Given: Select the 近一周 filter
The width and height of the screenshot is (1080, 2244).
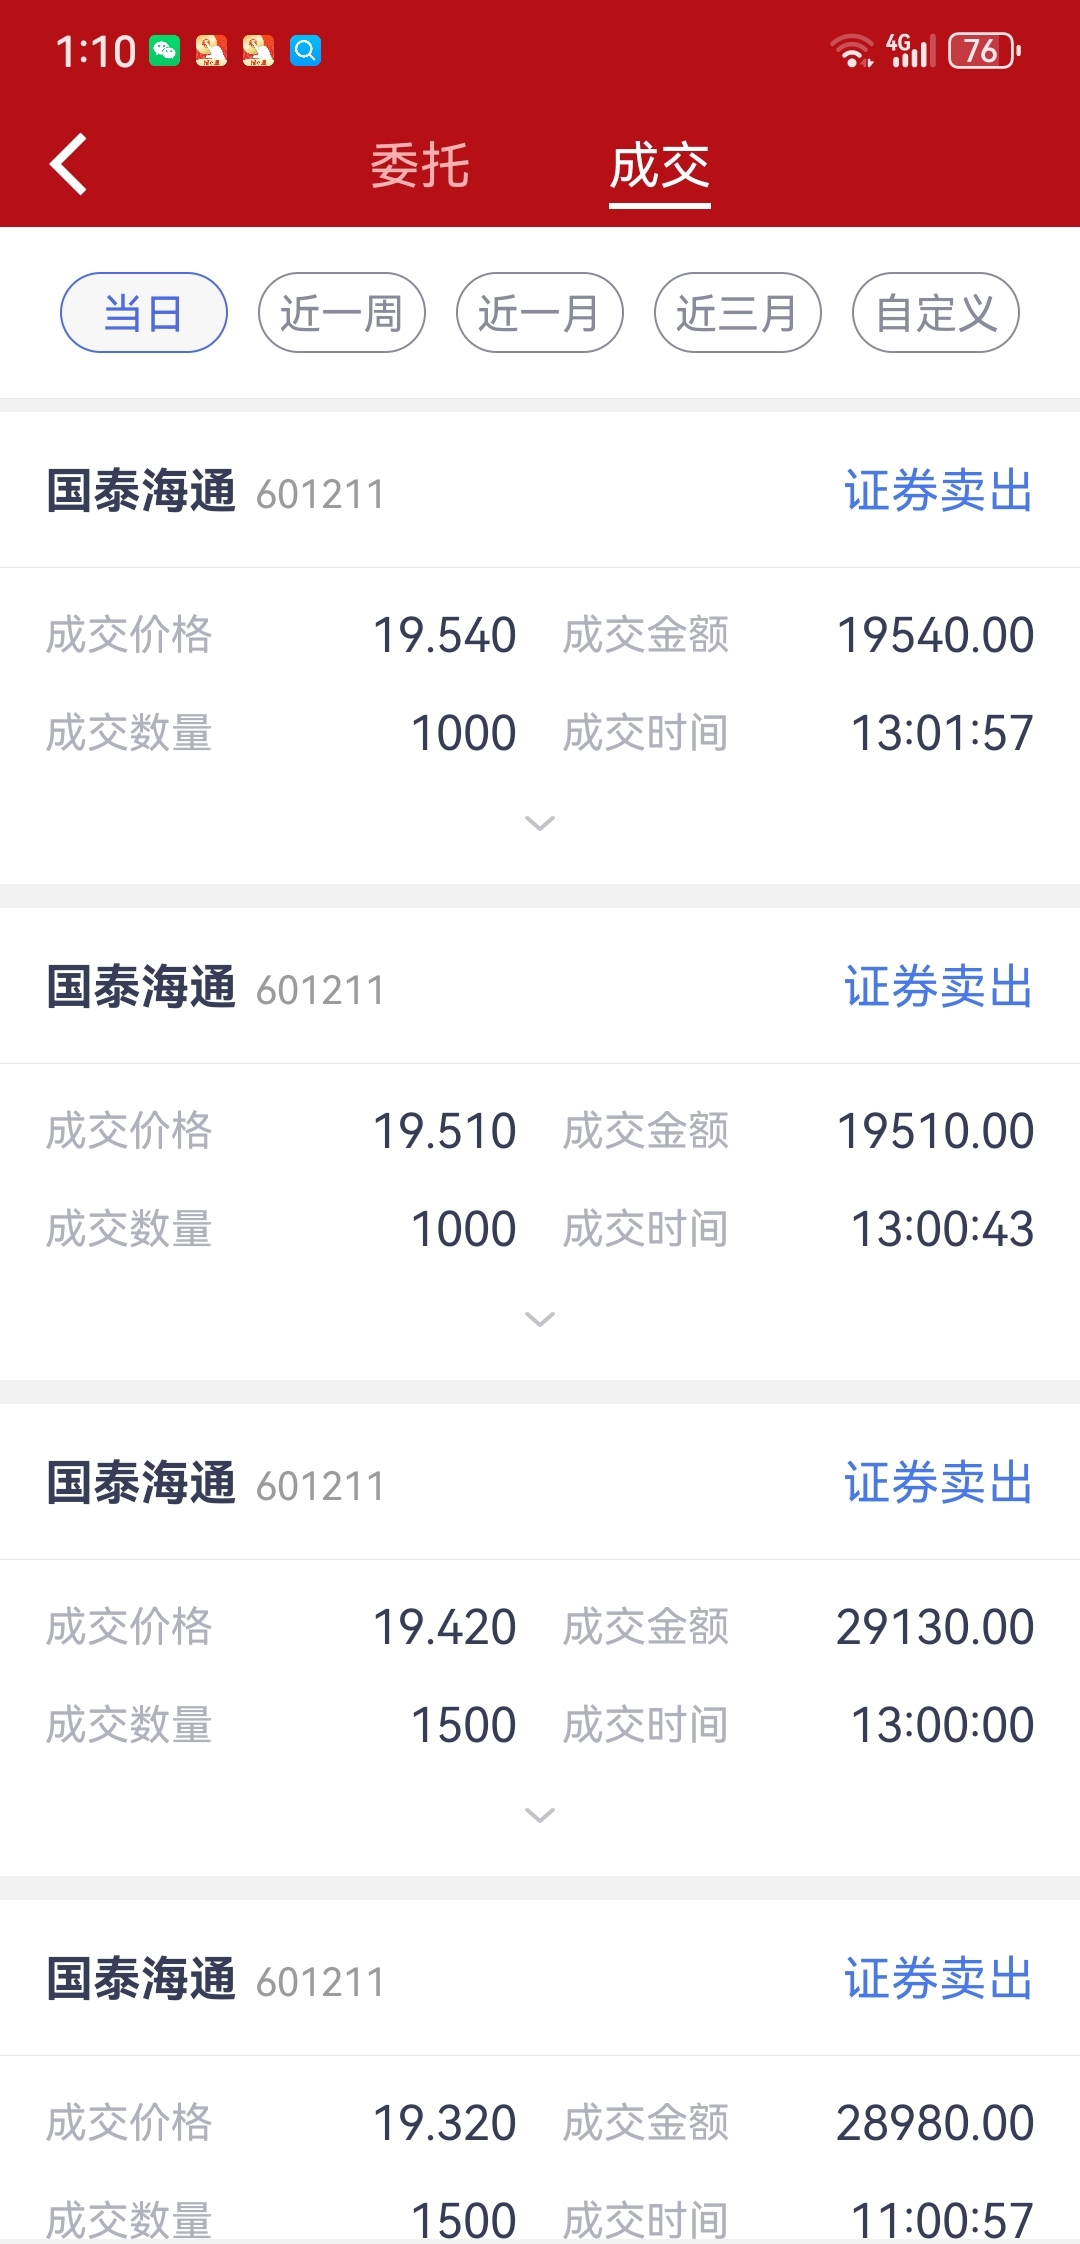Looking at the screenshot, I should tap(342, 313).
